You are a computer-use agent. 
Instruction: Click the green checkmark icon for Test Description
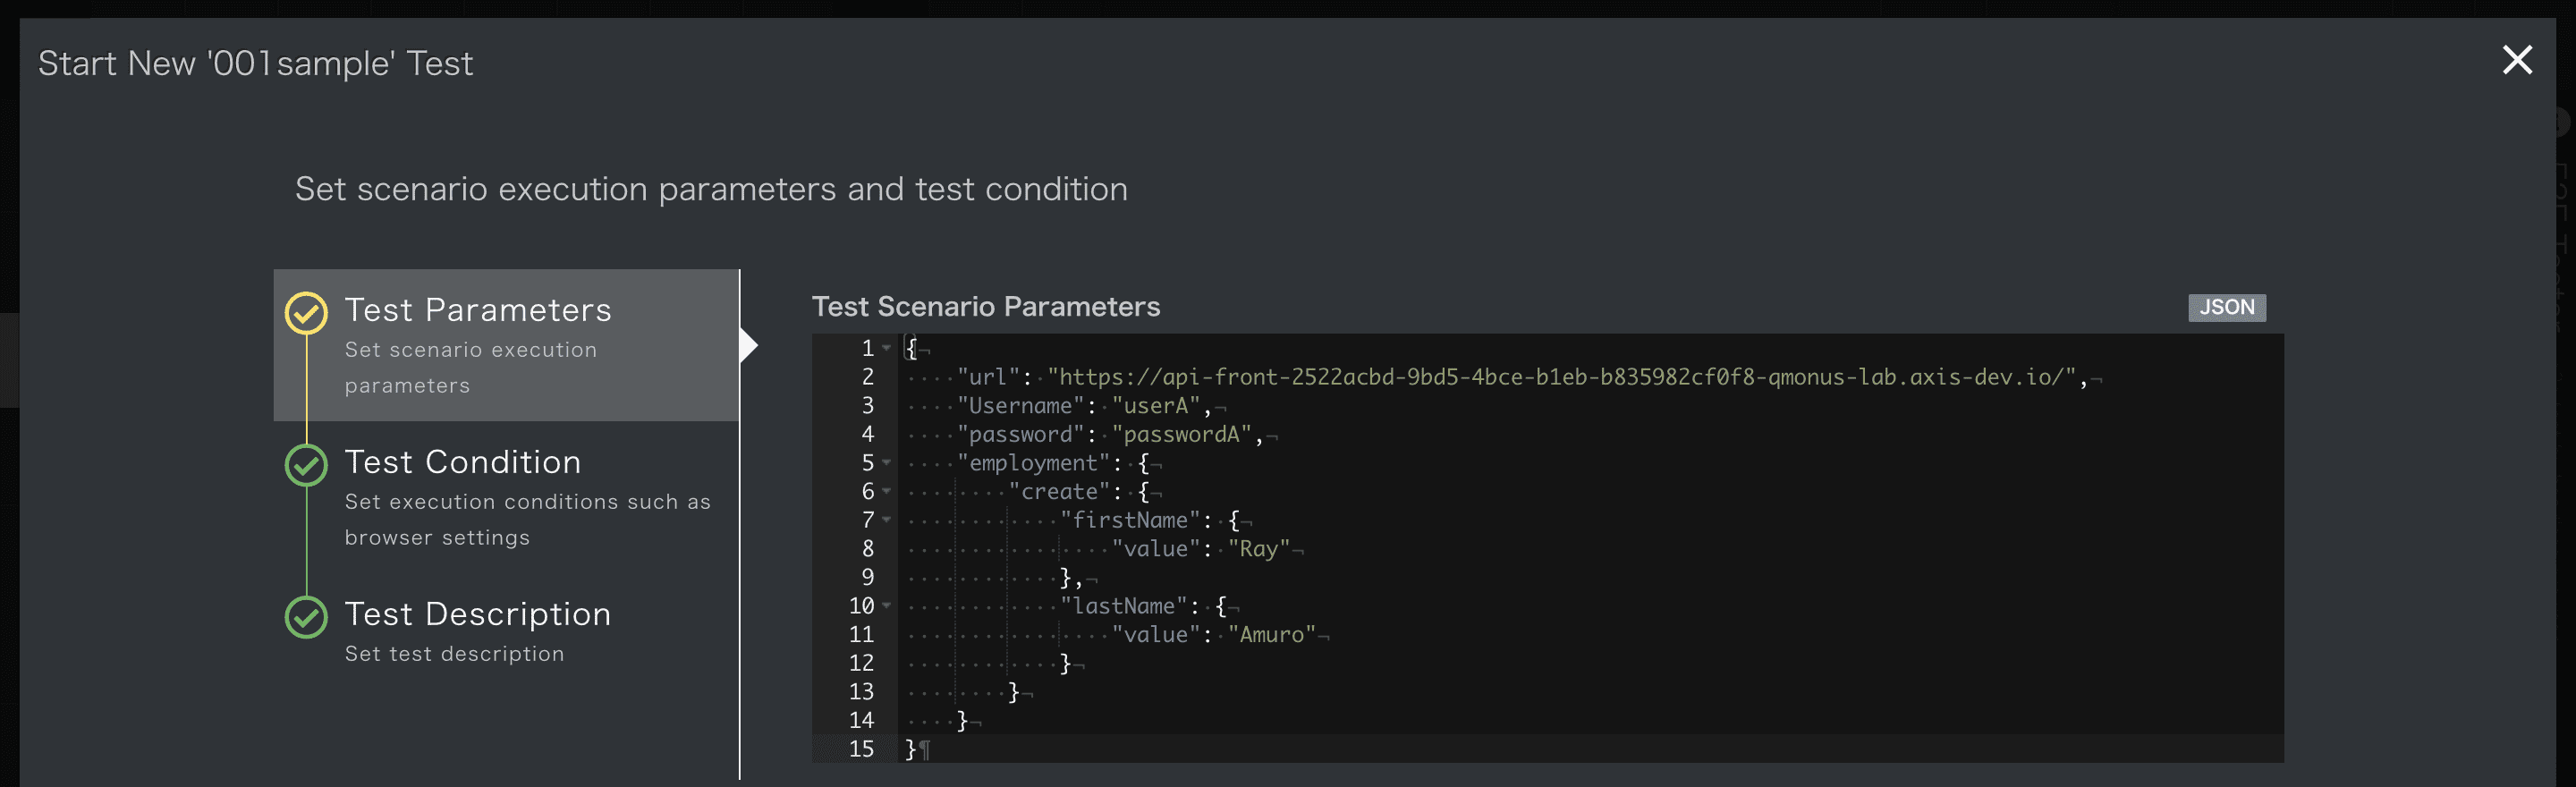click(x=306, y=617)
